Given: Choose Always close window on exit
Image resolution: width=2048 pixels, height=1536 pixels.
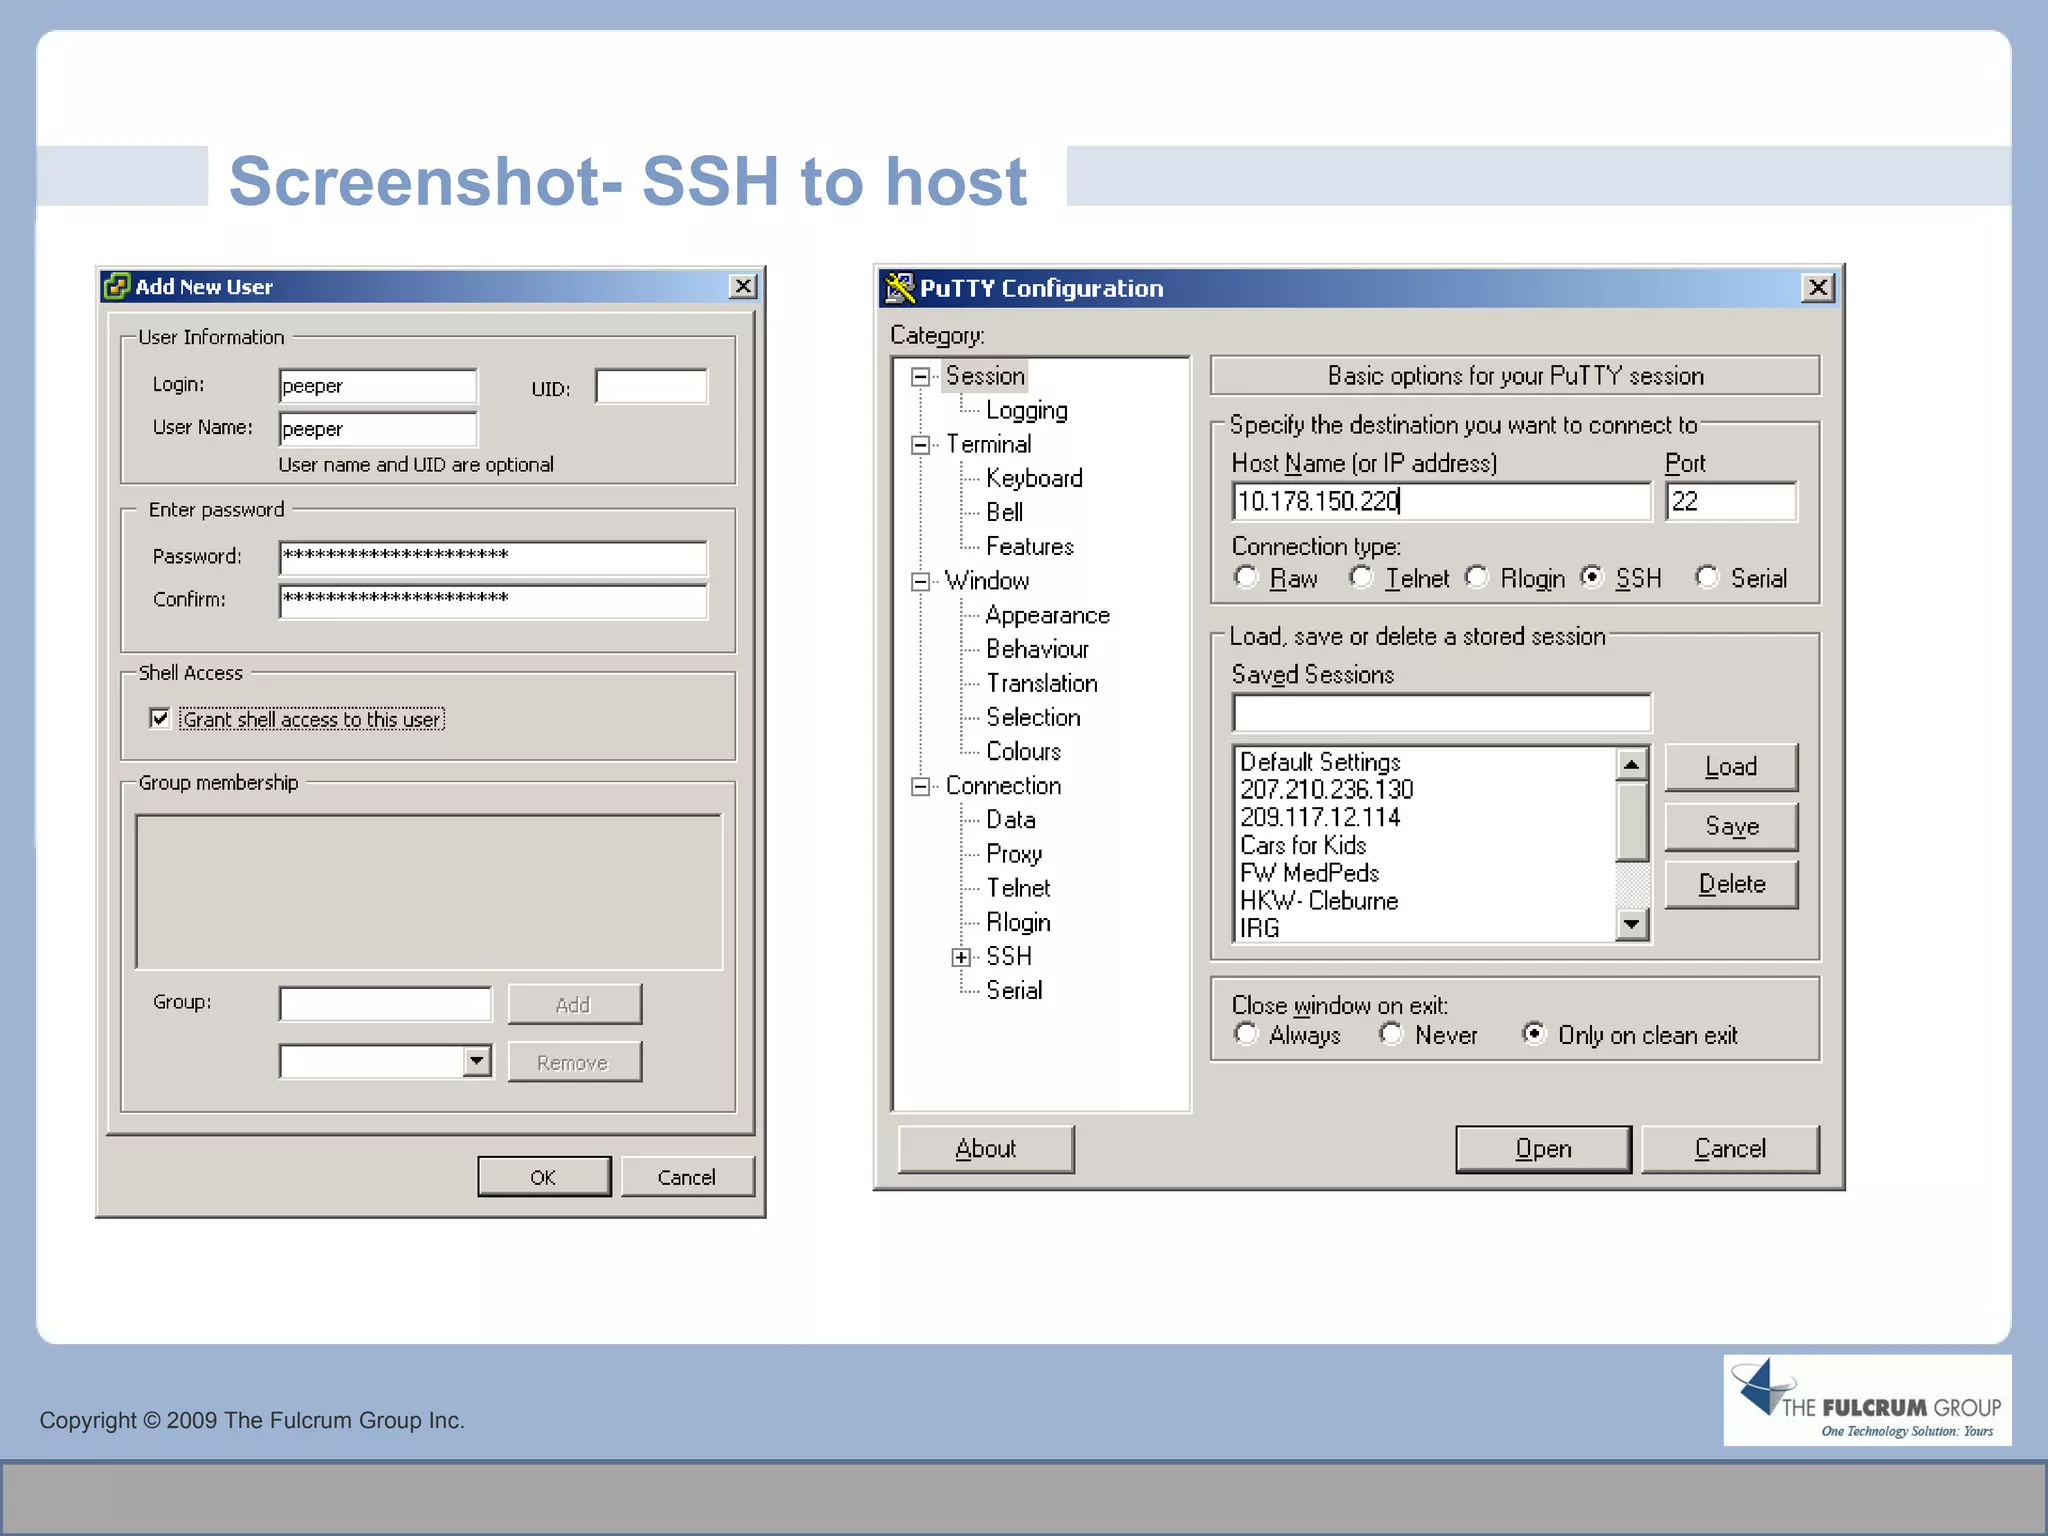Looking at the screenshot, I should click(x=1246, y=1034).
